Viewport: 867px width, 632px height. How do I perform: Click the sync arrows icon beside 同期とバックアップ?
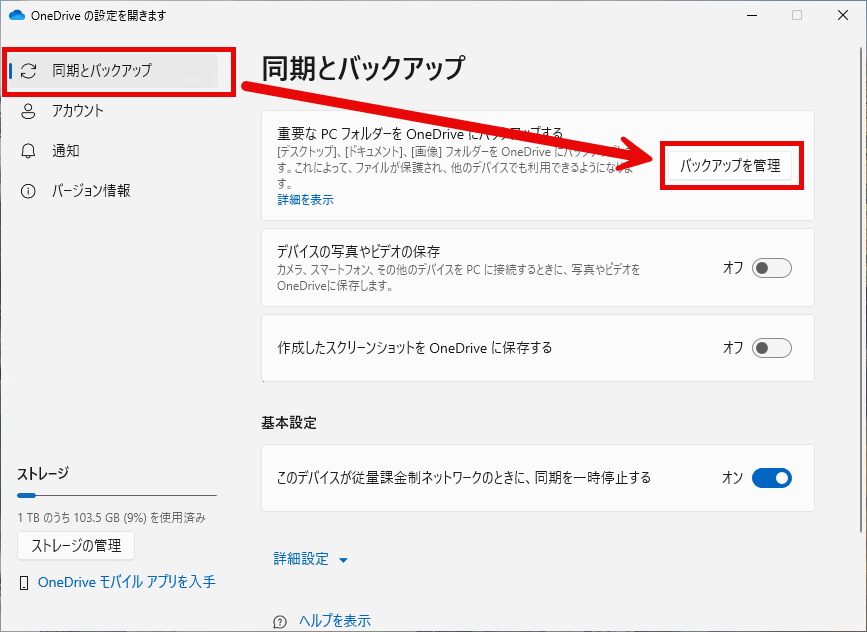(29, 71)
